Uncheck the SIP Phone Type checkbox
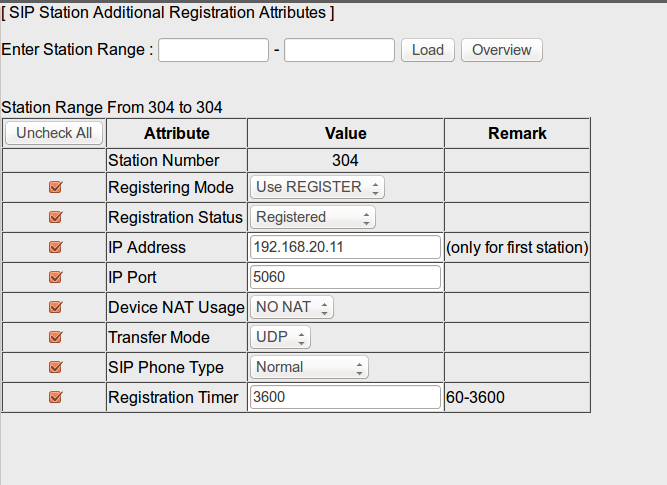This screenshot has height=485, width=667. click(x=55, y=367)
